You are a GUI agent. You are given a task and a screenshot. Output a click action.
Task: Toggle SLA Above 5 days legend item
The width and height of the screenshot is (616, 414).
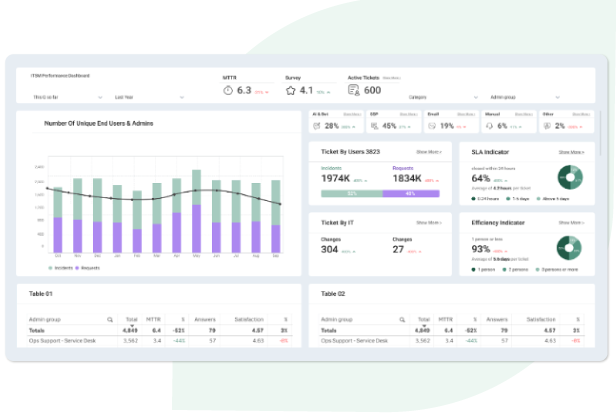tap(553, 199)
